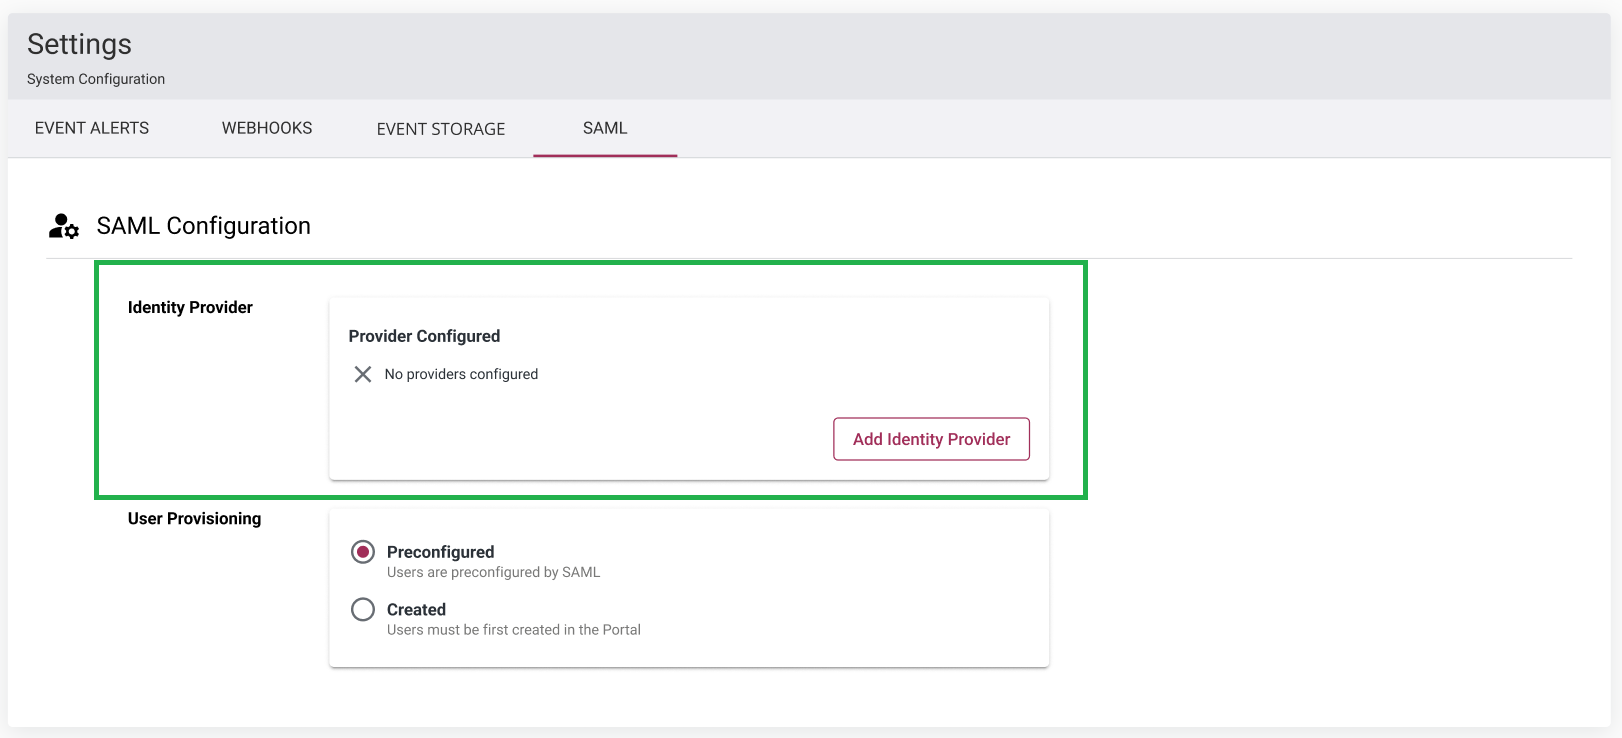This screenshot has height=738, width=1622.
Task: Click Users must be first created description
Action: tap(514, 630)
